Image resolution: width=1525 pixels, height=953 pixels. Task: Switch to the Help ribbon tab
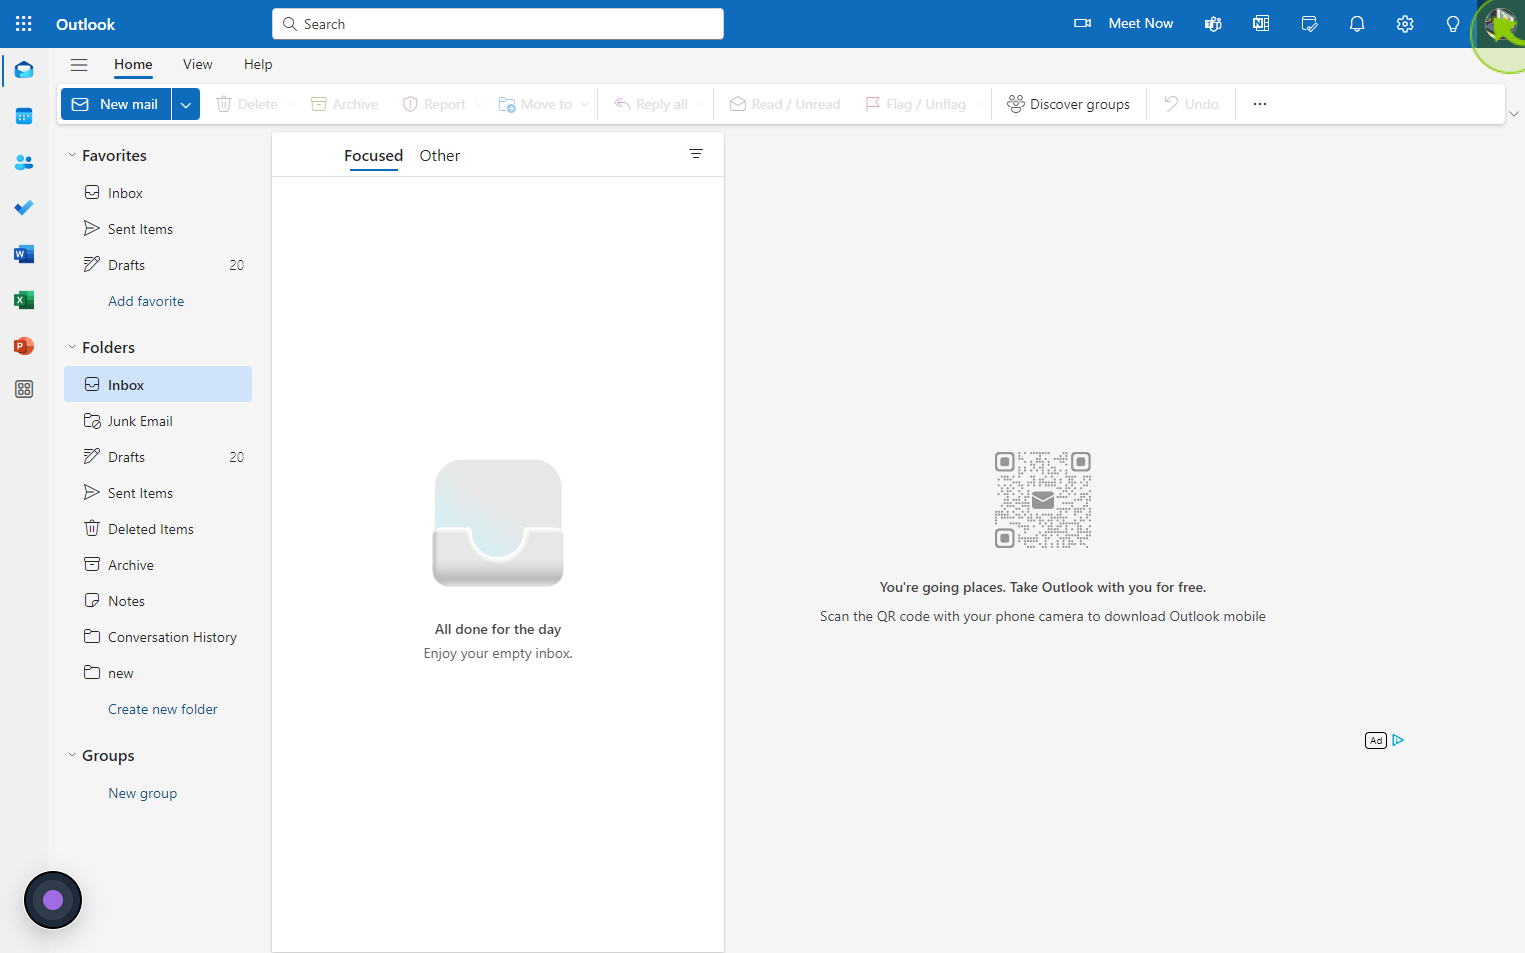click(x=258, y=64)
